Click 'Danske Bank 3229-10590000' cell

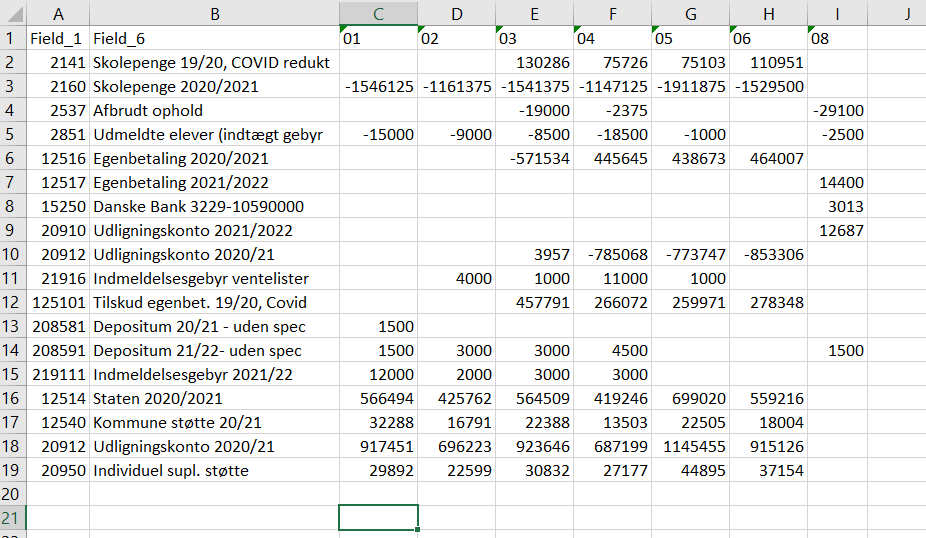point(214,206)
